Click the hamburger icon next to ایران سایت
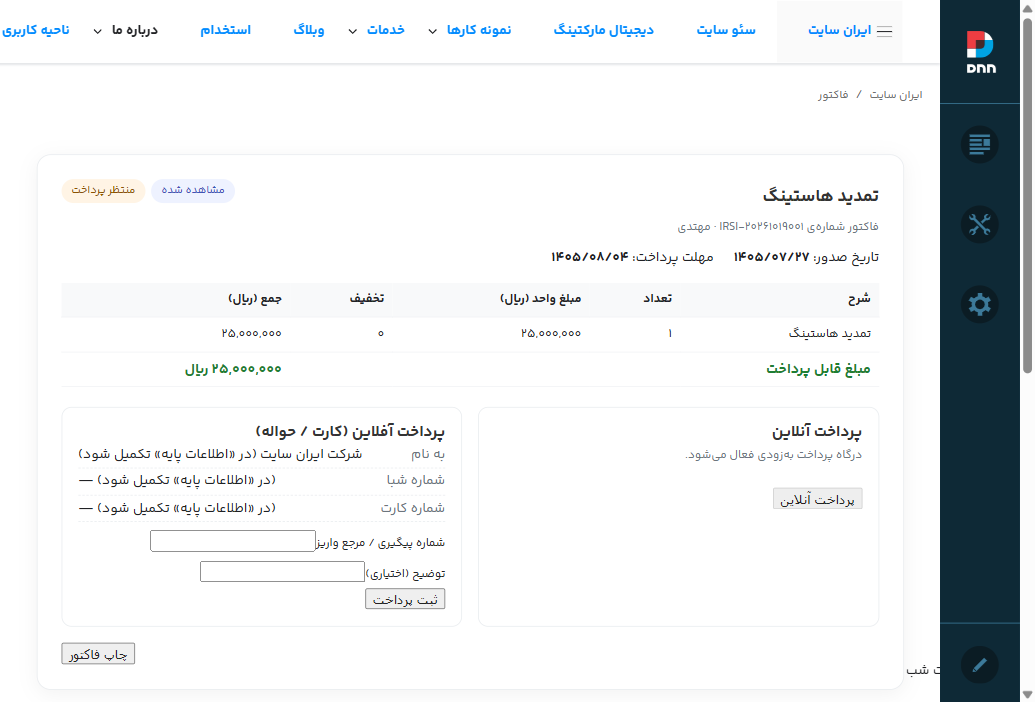 pyautogui.click(x=885, y=31)
